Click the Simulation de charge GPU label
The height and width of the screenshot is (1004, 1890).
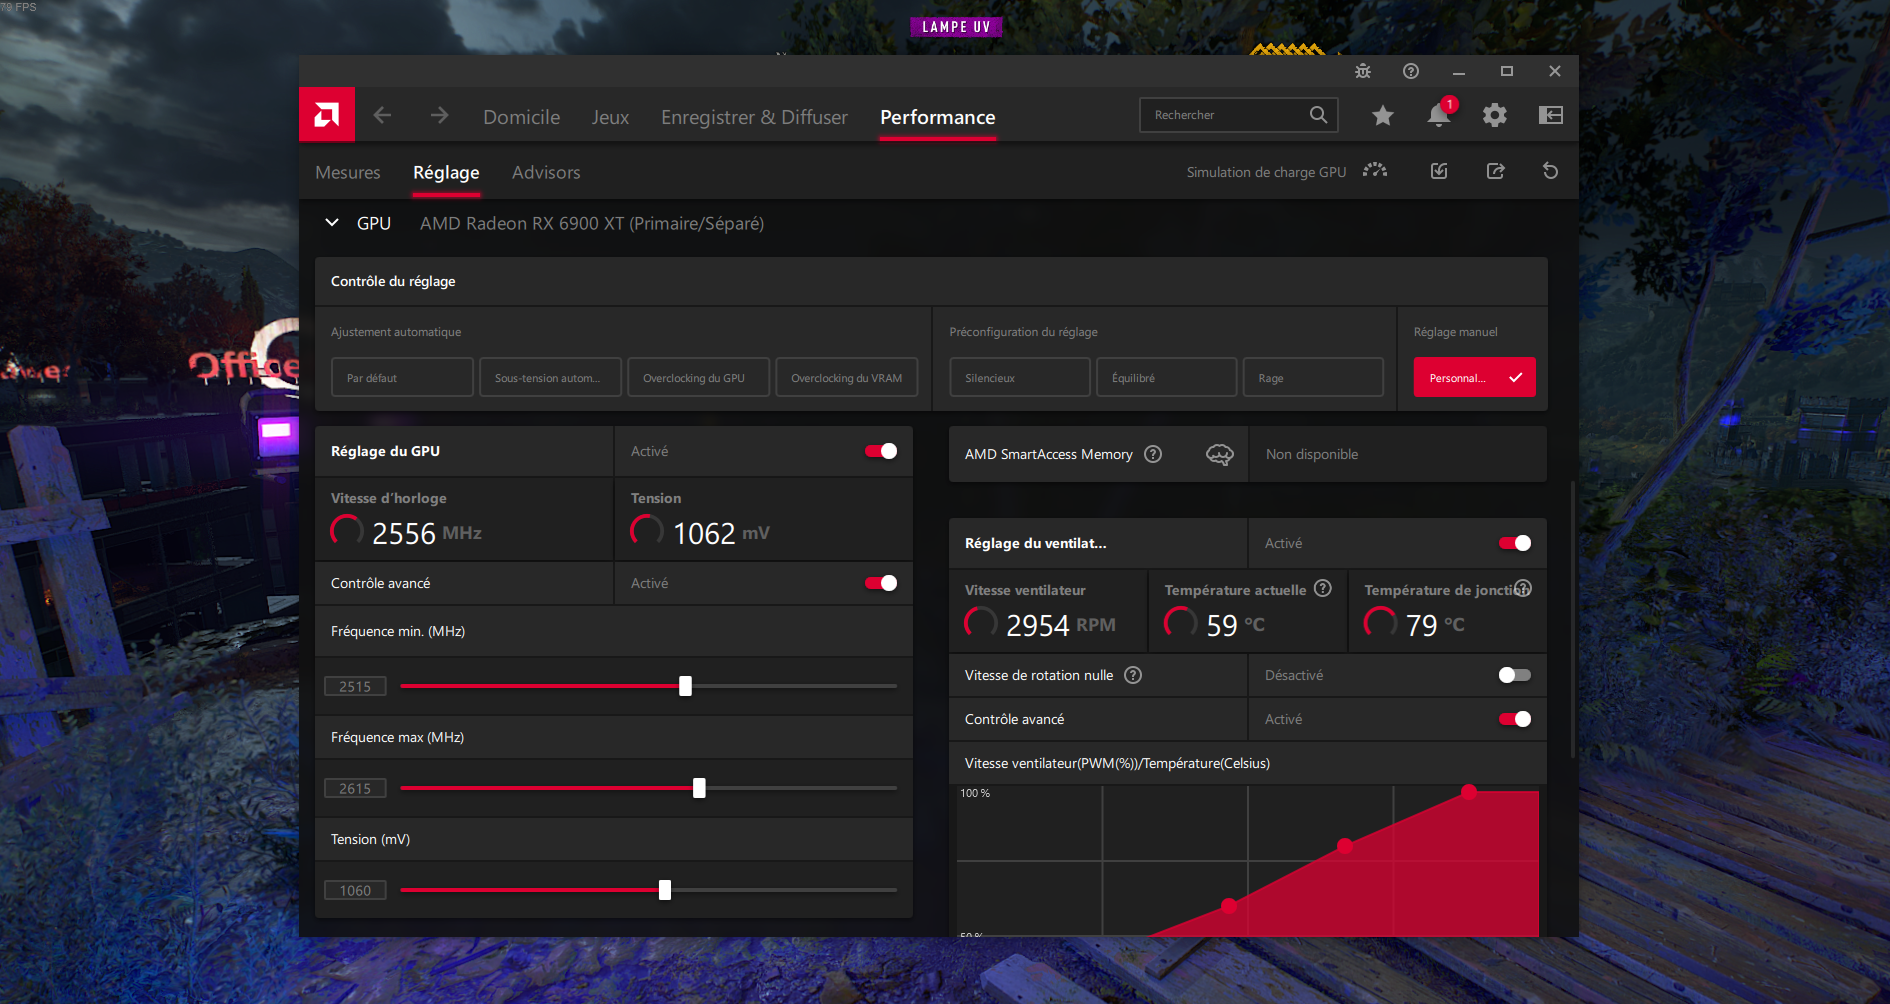click(x=1266, y=172)
